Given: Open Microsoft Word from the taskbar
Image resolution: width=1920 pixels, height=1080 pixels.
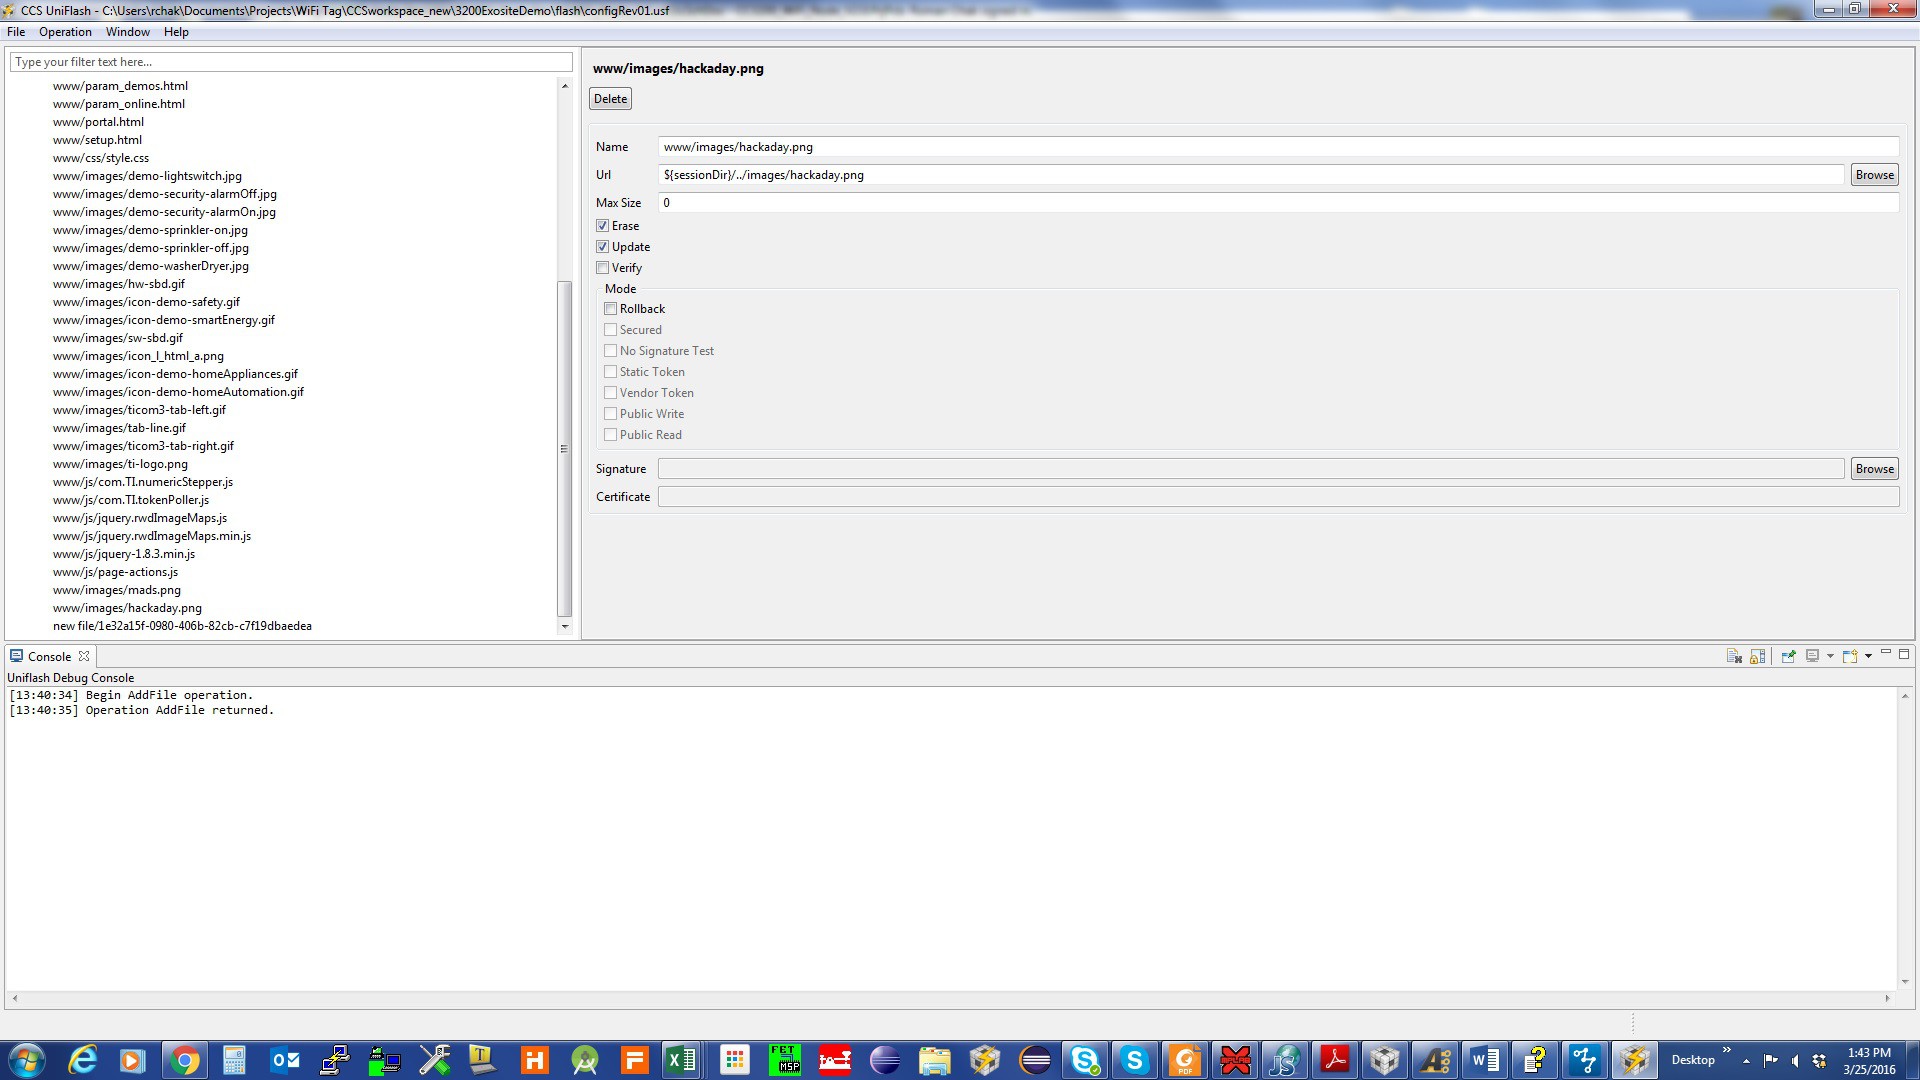Looking at the screenshot, I should pos(1485,1060).
